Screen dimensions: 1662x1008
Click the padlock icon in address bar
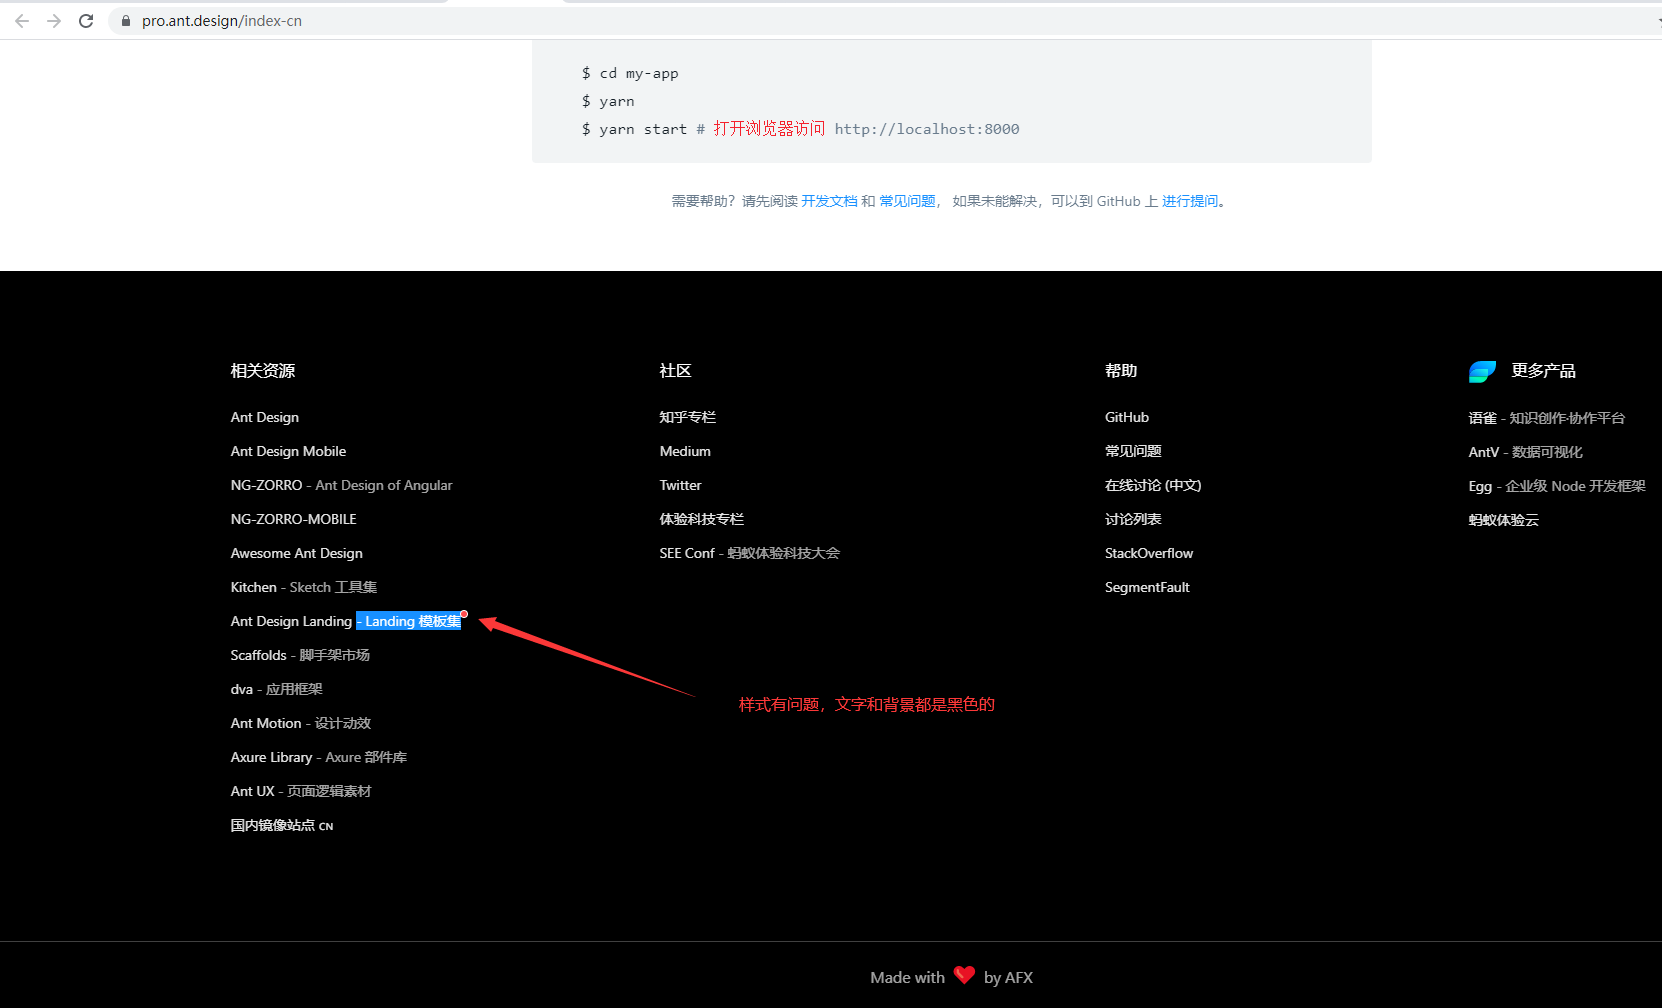pos(125,20)
